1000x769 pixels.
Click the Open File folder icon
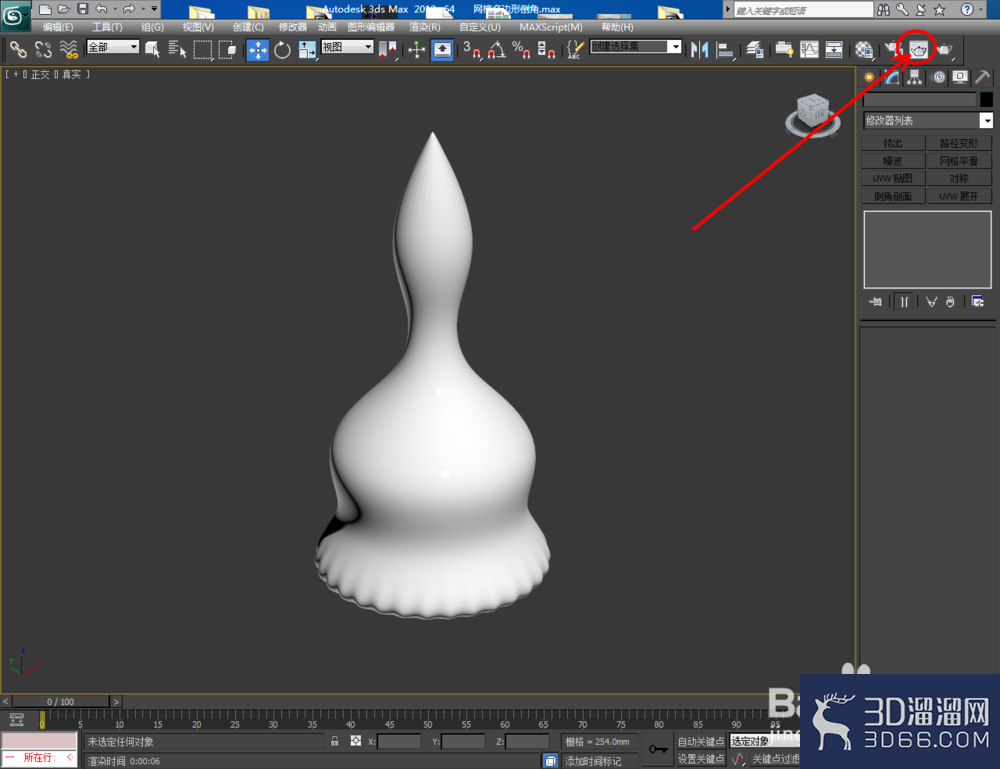(63, 9)
